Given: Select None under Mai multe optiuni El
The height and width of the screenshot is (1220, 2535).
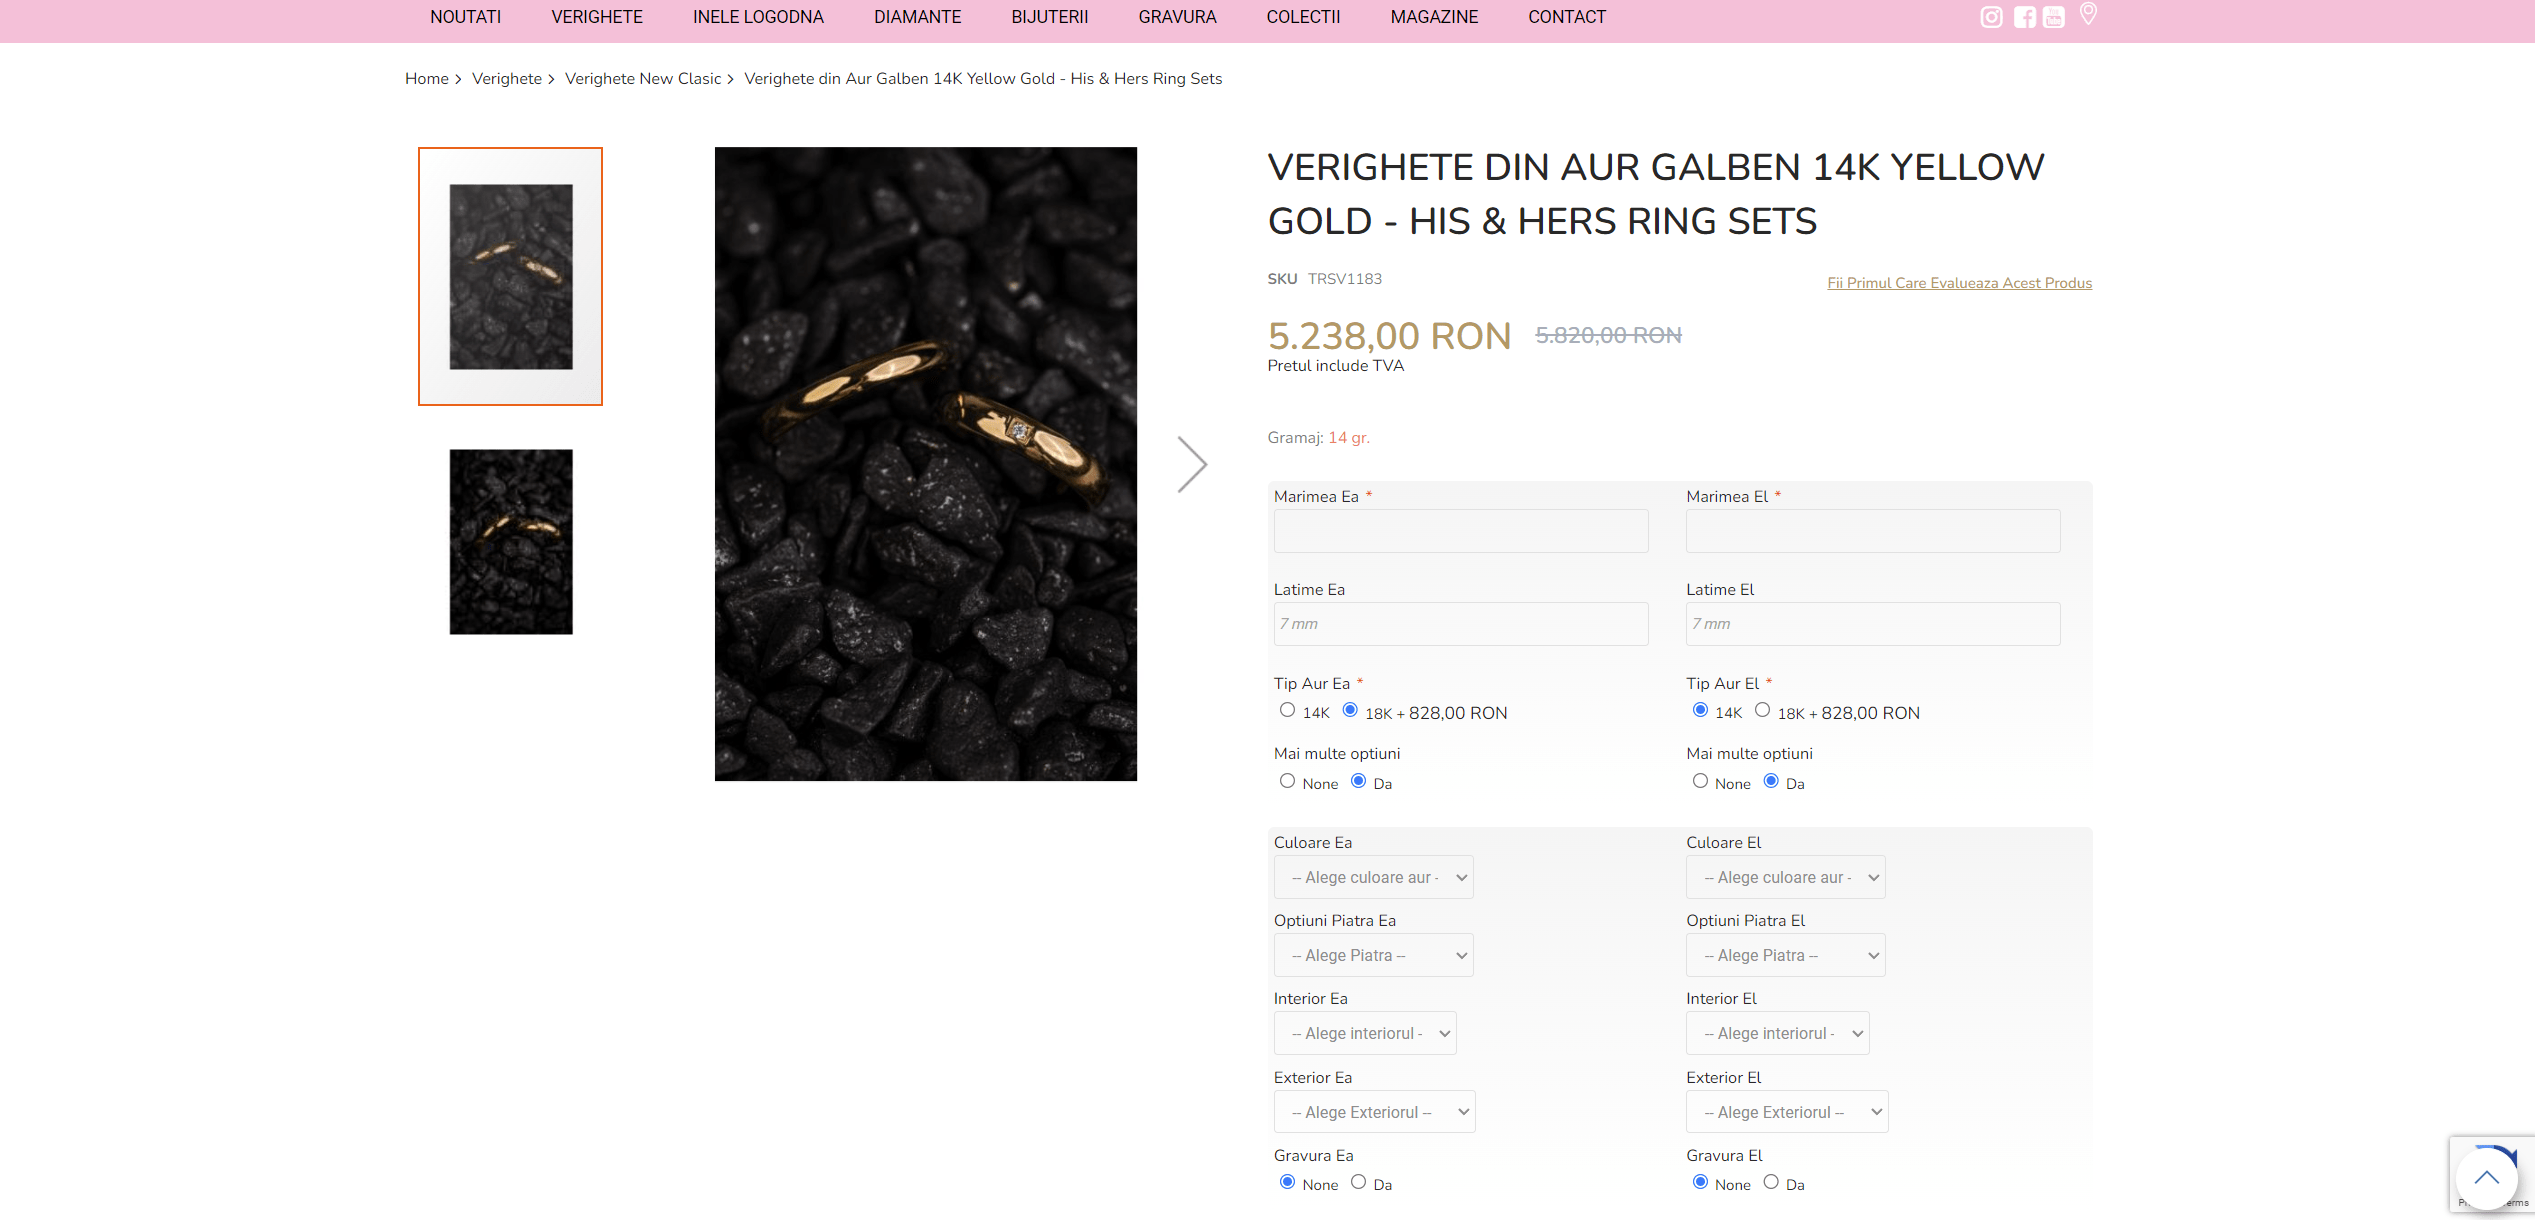Looking at the screenshot, I should 1700,781.
